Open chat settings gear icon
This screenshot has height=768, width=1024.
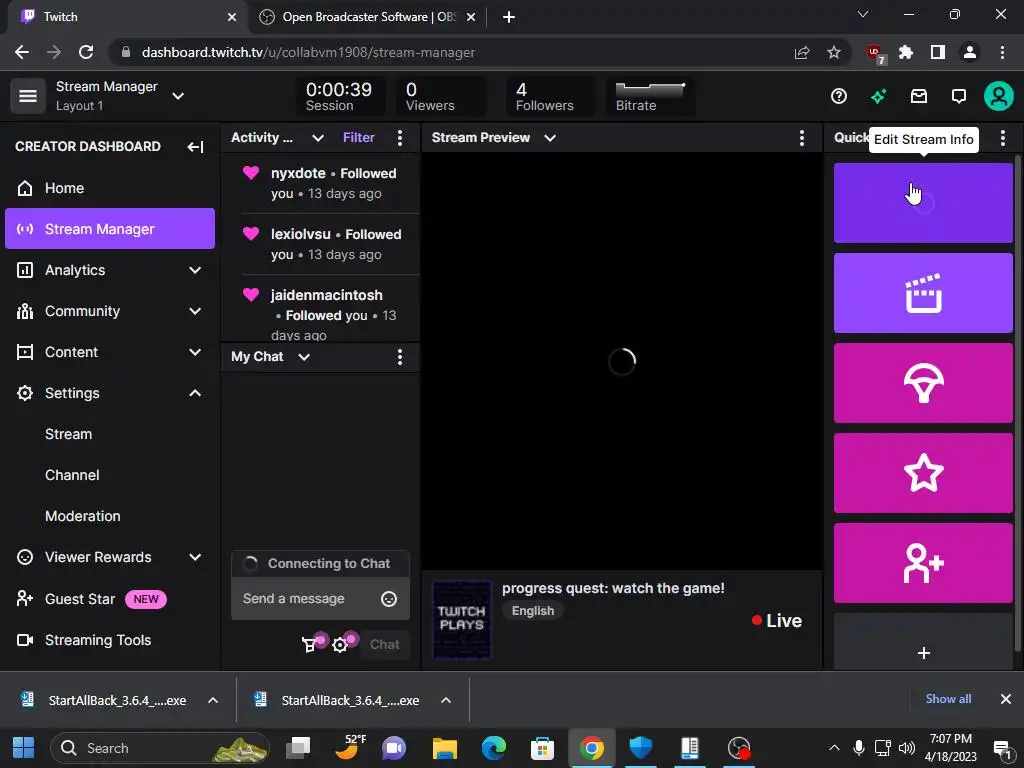click(340, 645)
